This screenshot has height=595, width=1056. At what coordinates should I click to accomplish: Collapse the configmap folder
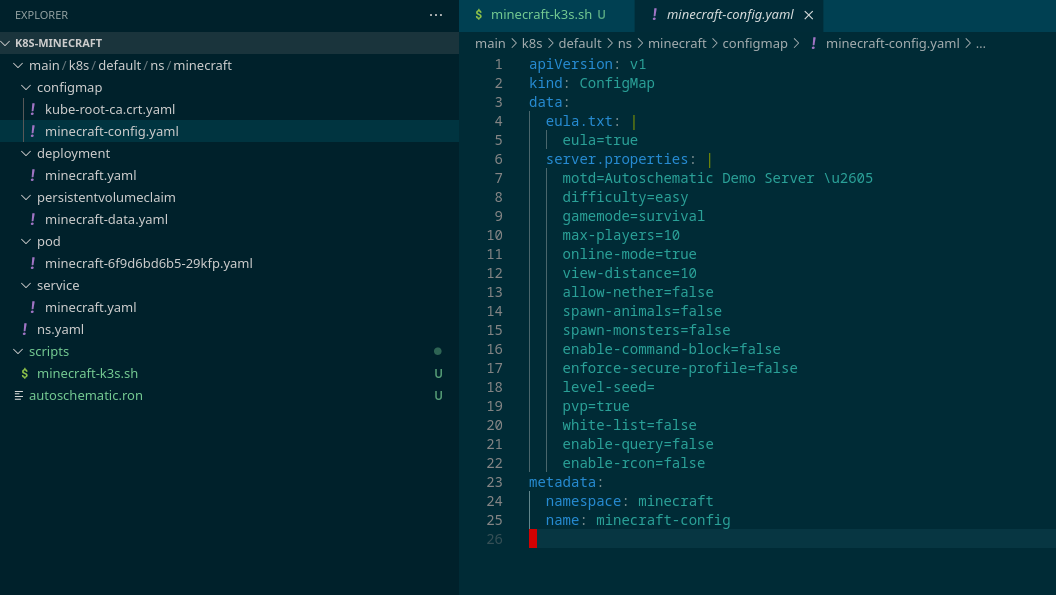(26, 87)
